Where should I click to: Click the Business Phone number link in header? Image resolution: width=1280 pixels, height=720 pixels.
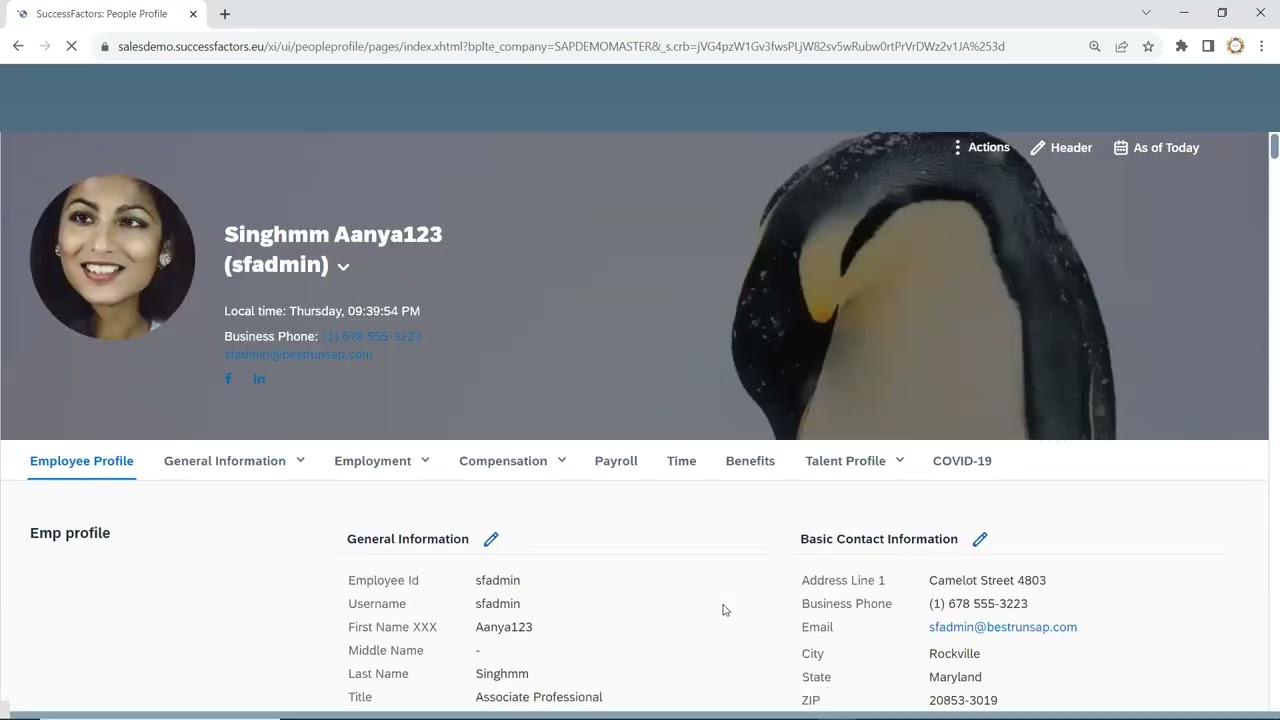pyautogui.click(x=372, y=336)
